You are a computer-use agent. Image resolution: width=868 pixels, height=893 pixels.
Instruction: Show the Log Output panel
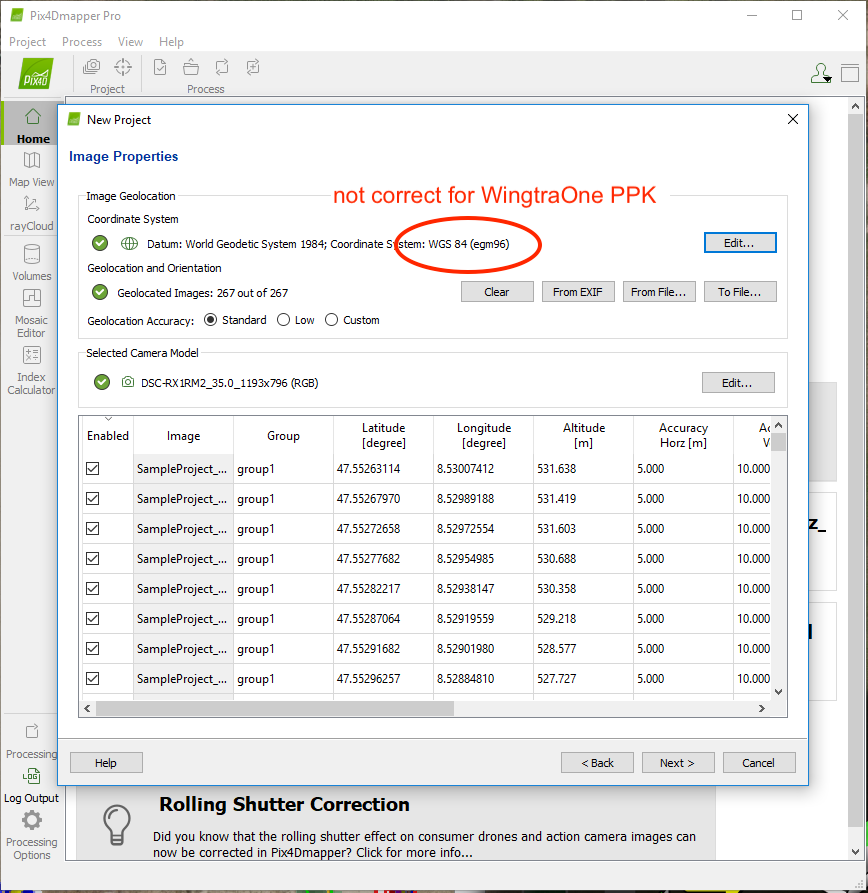31,785
